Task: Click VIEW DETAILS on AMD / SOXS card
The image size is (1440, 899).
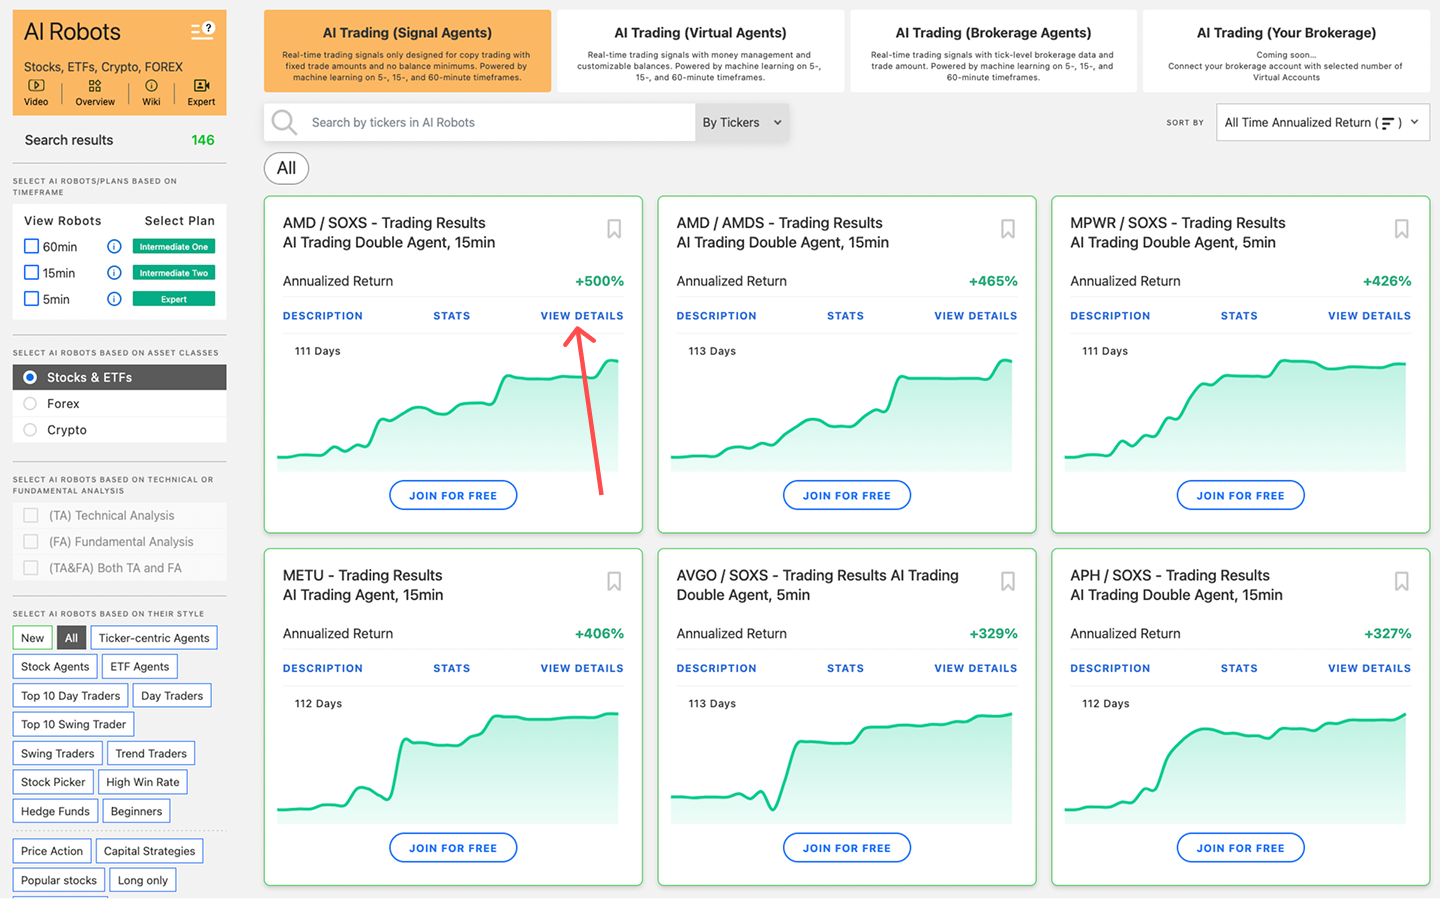Action: pyautogui.click(x=582, y=316)
